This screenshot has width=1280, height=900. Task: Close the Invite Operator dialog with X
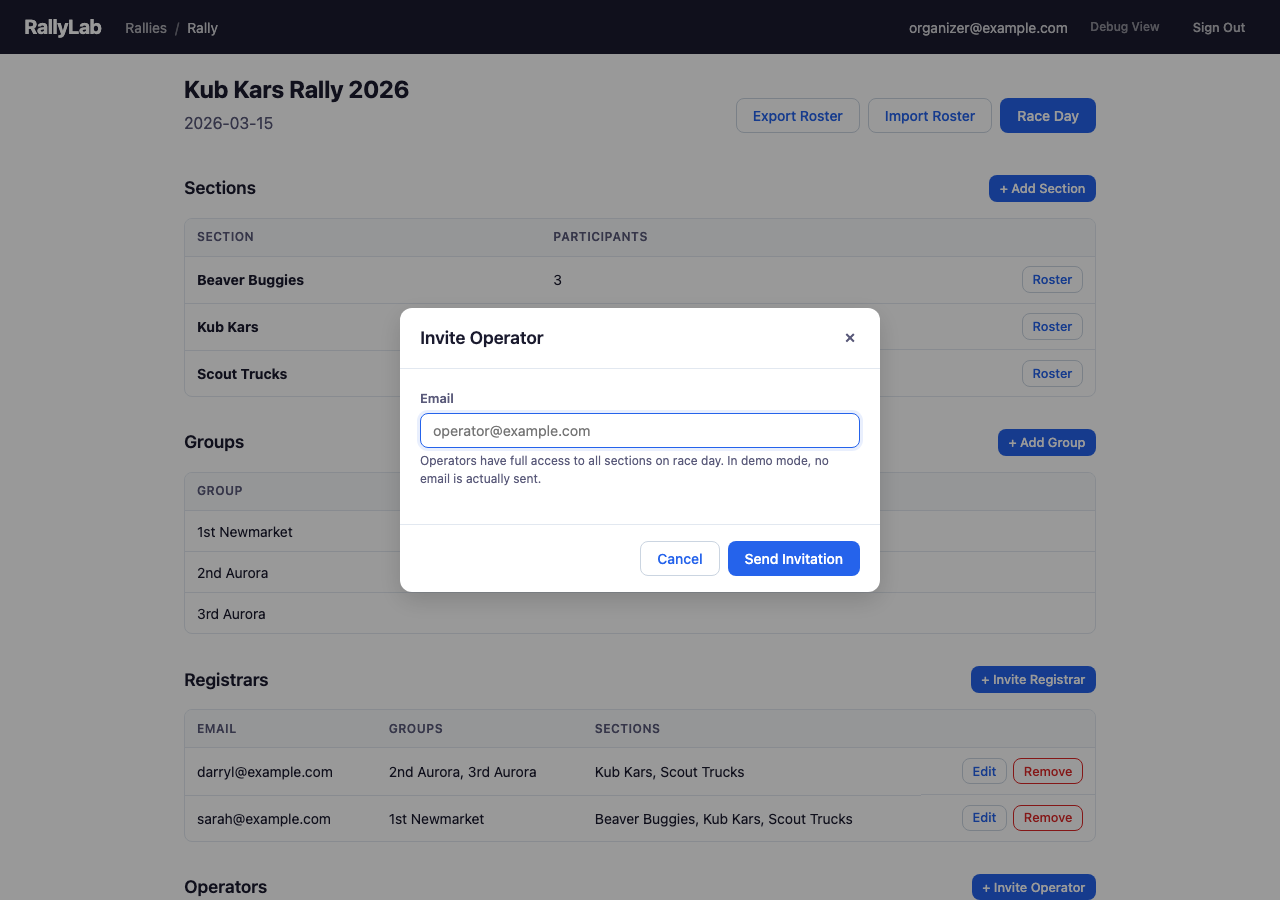850,338
